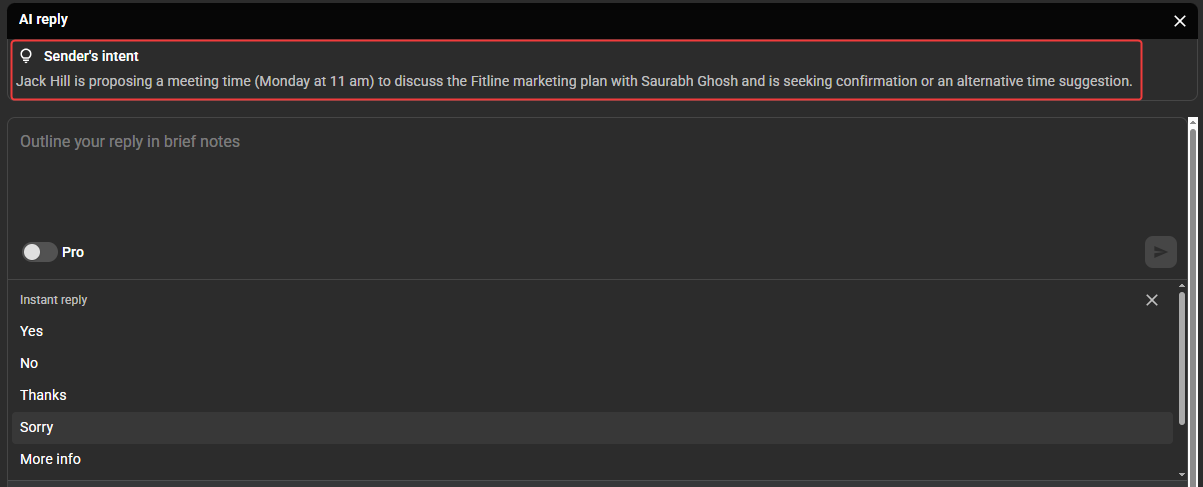Click the Instant reply section label

click(54, 300)
